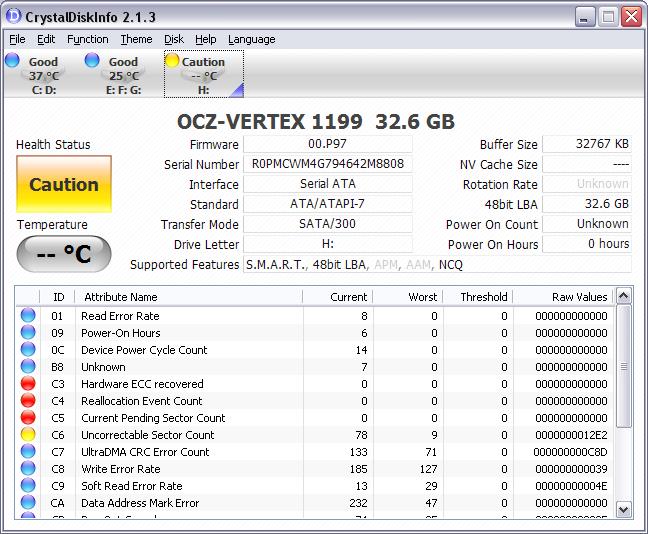Click the yellow Caution health status button
The image size is (648, 534).
pyautogui.click(x=64, y=184)
